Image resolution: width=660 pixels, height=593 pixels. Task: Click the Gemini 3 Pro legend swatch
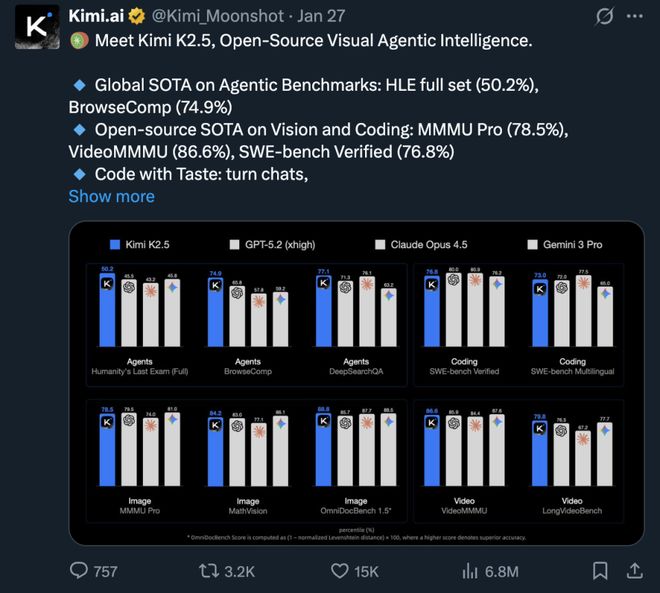coord(532,244)
